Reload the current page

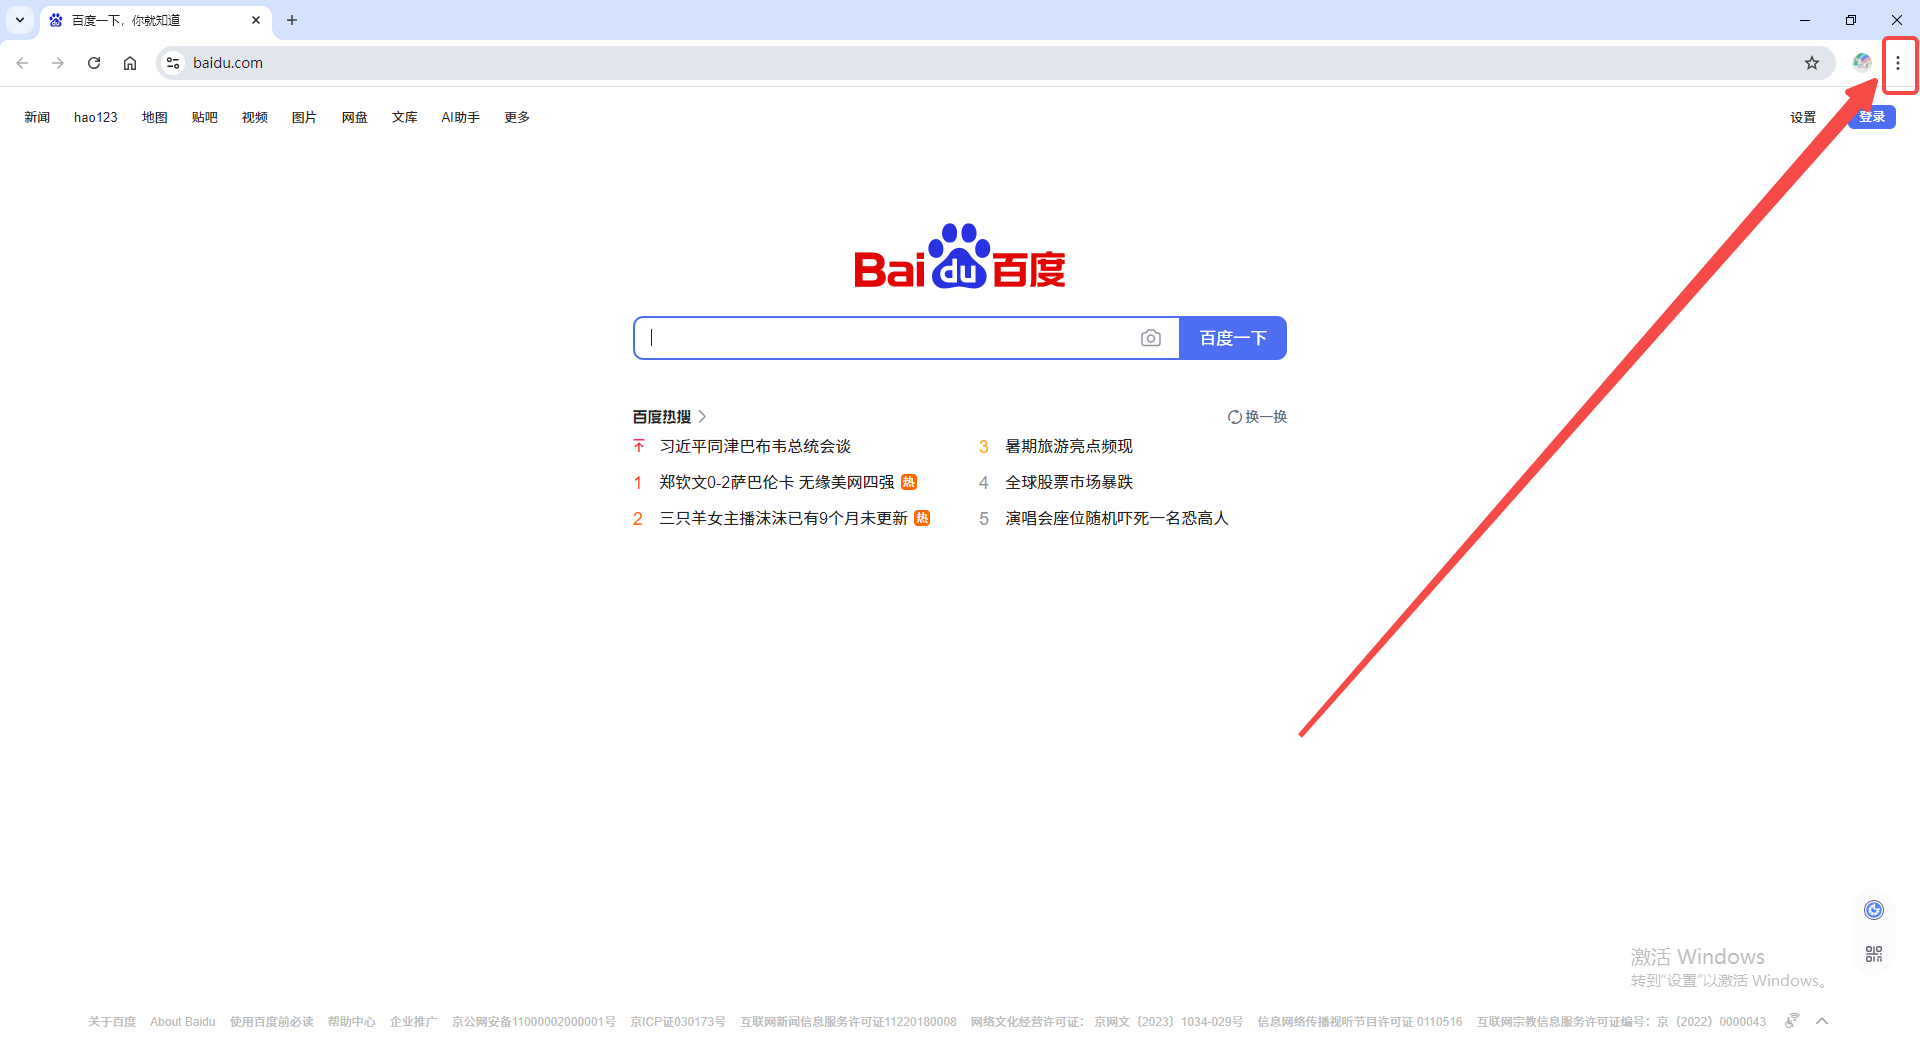(94, 63)
